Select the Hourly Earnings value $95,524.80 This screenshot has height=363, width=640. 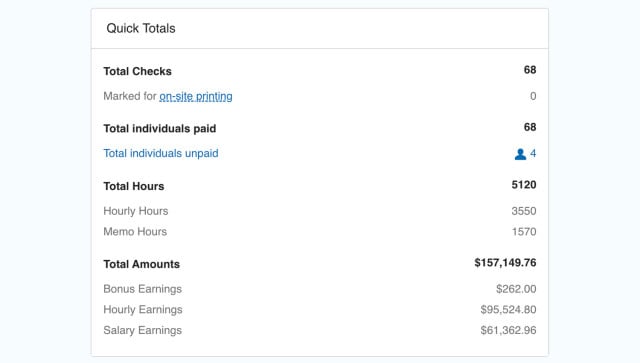(508, 310)
